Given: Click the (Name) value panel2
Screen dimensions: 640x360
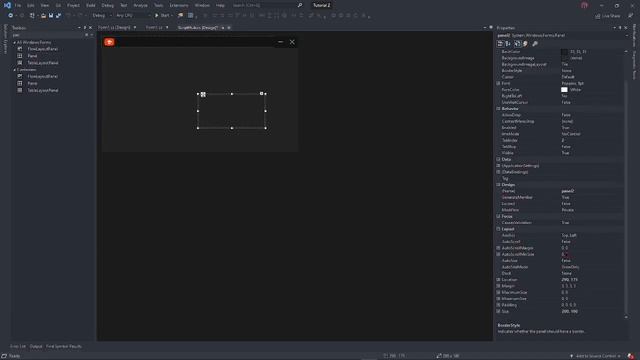Looking at the screenshot, I should [x=568, y=191].
